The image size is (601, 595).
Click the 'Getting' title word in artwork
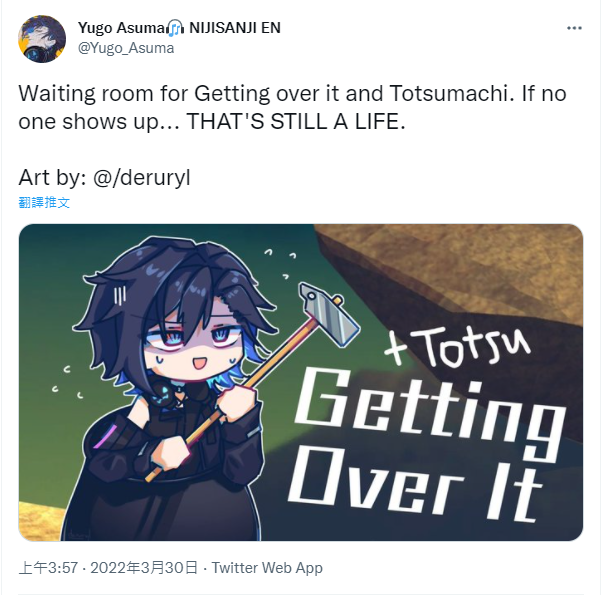coord(429,412)
